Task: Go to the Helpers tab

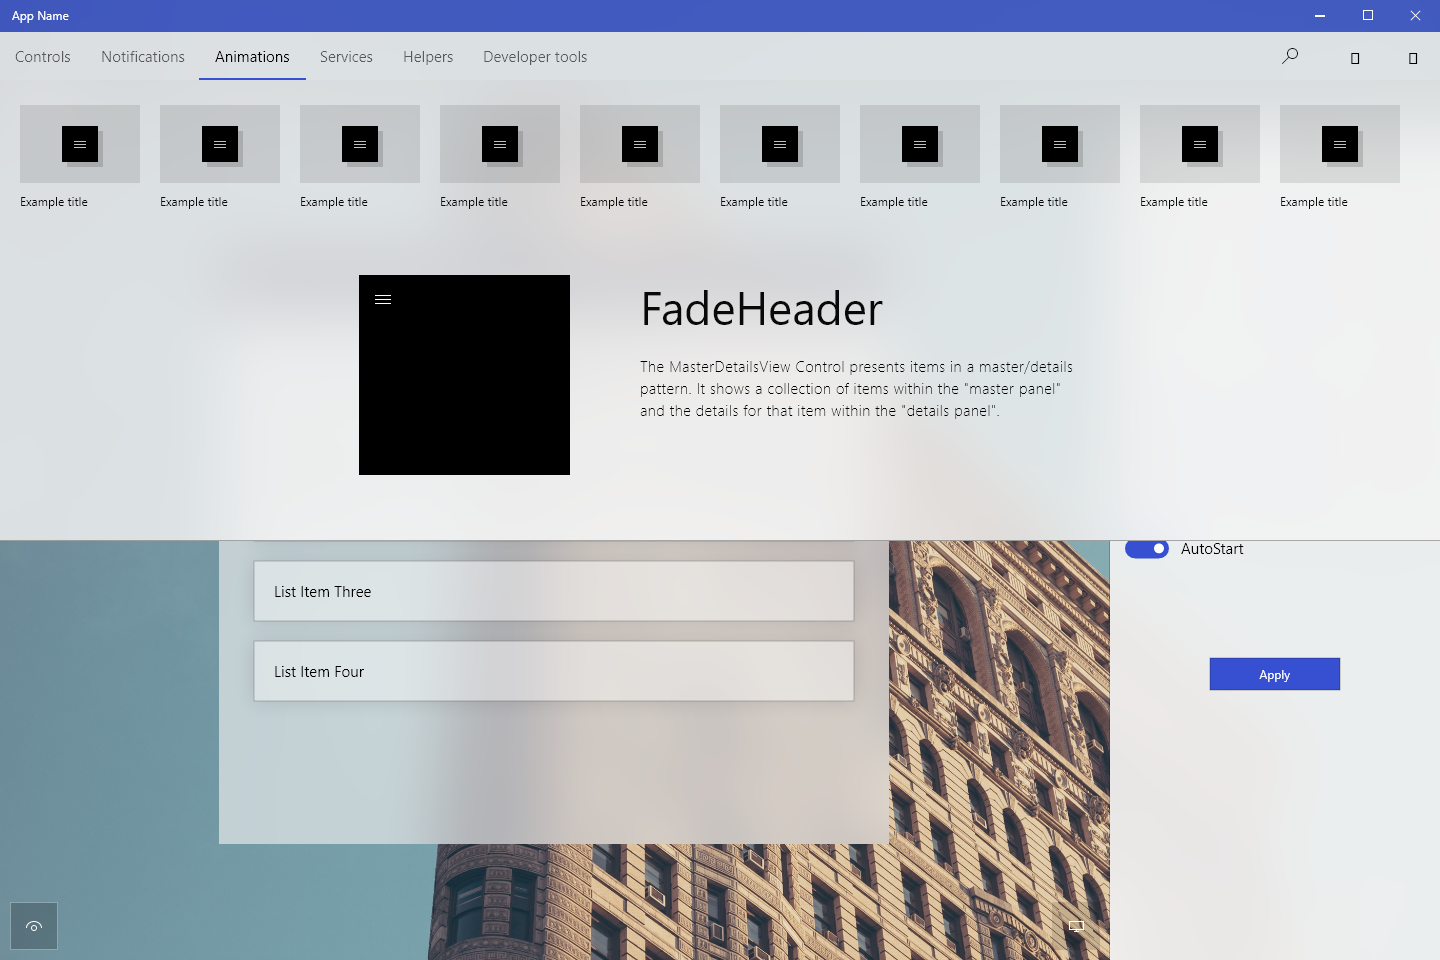Action: [428, 57]
